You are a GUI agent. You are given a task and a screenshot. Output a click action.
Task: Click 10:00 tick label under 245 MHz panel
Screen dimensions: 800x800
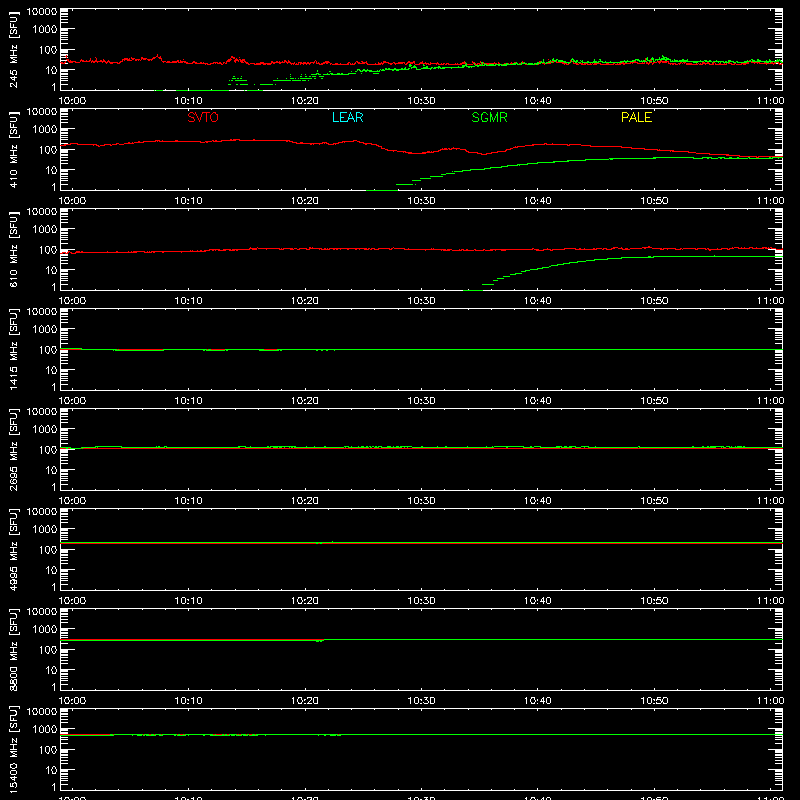[x=72, y=101]
